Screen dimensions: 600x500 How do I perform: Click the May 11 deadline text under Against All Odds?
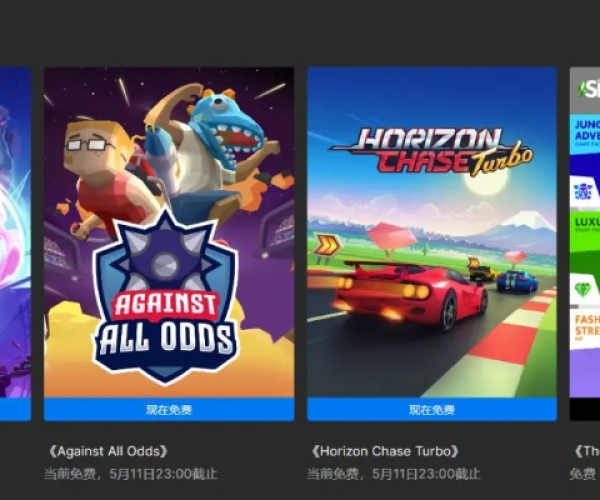pyautogui.click(x=131, y=474)
